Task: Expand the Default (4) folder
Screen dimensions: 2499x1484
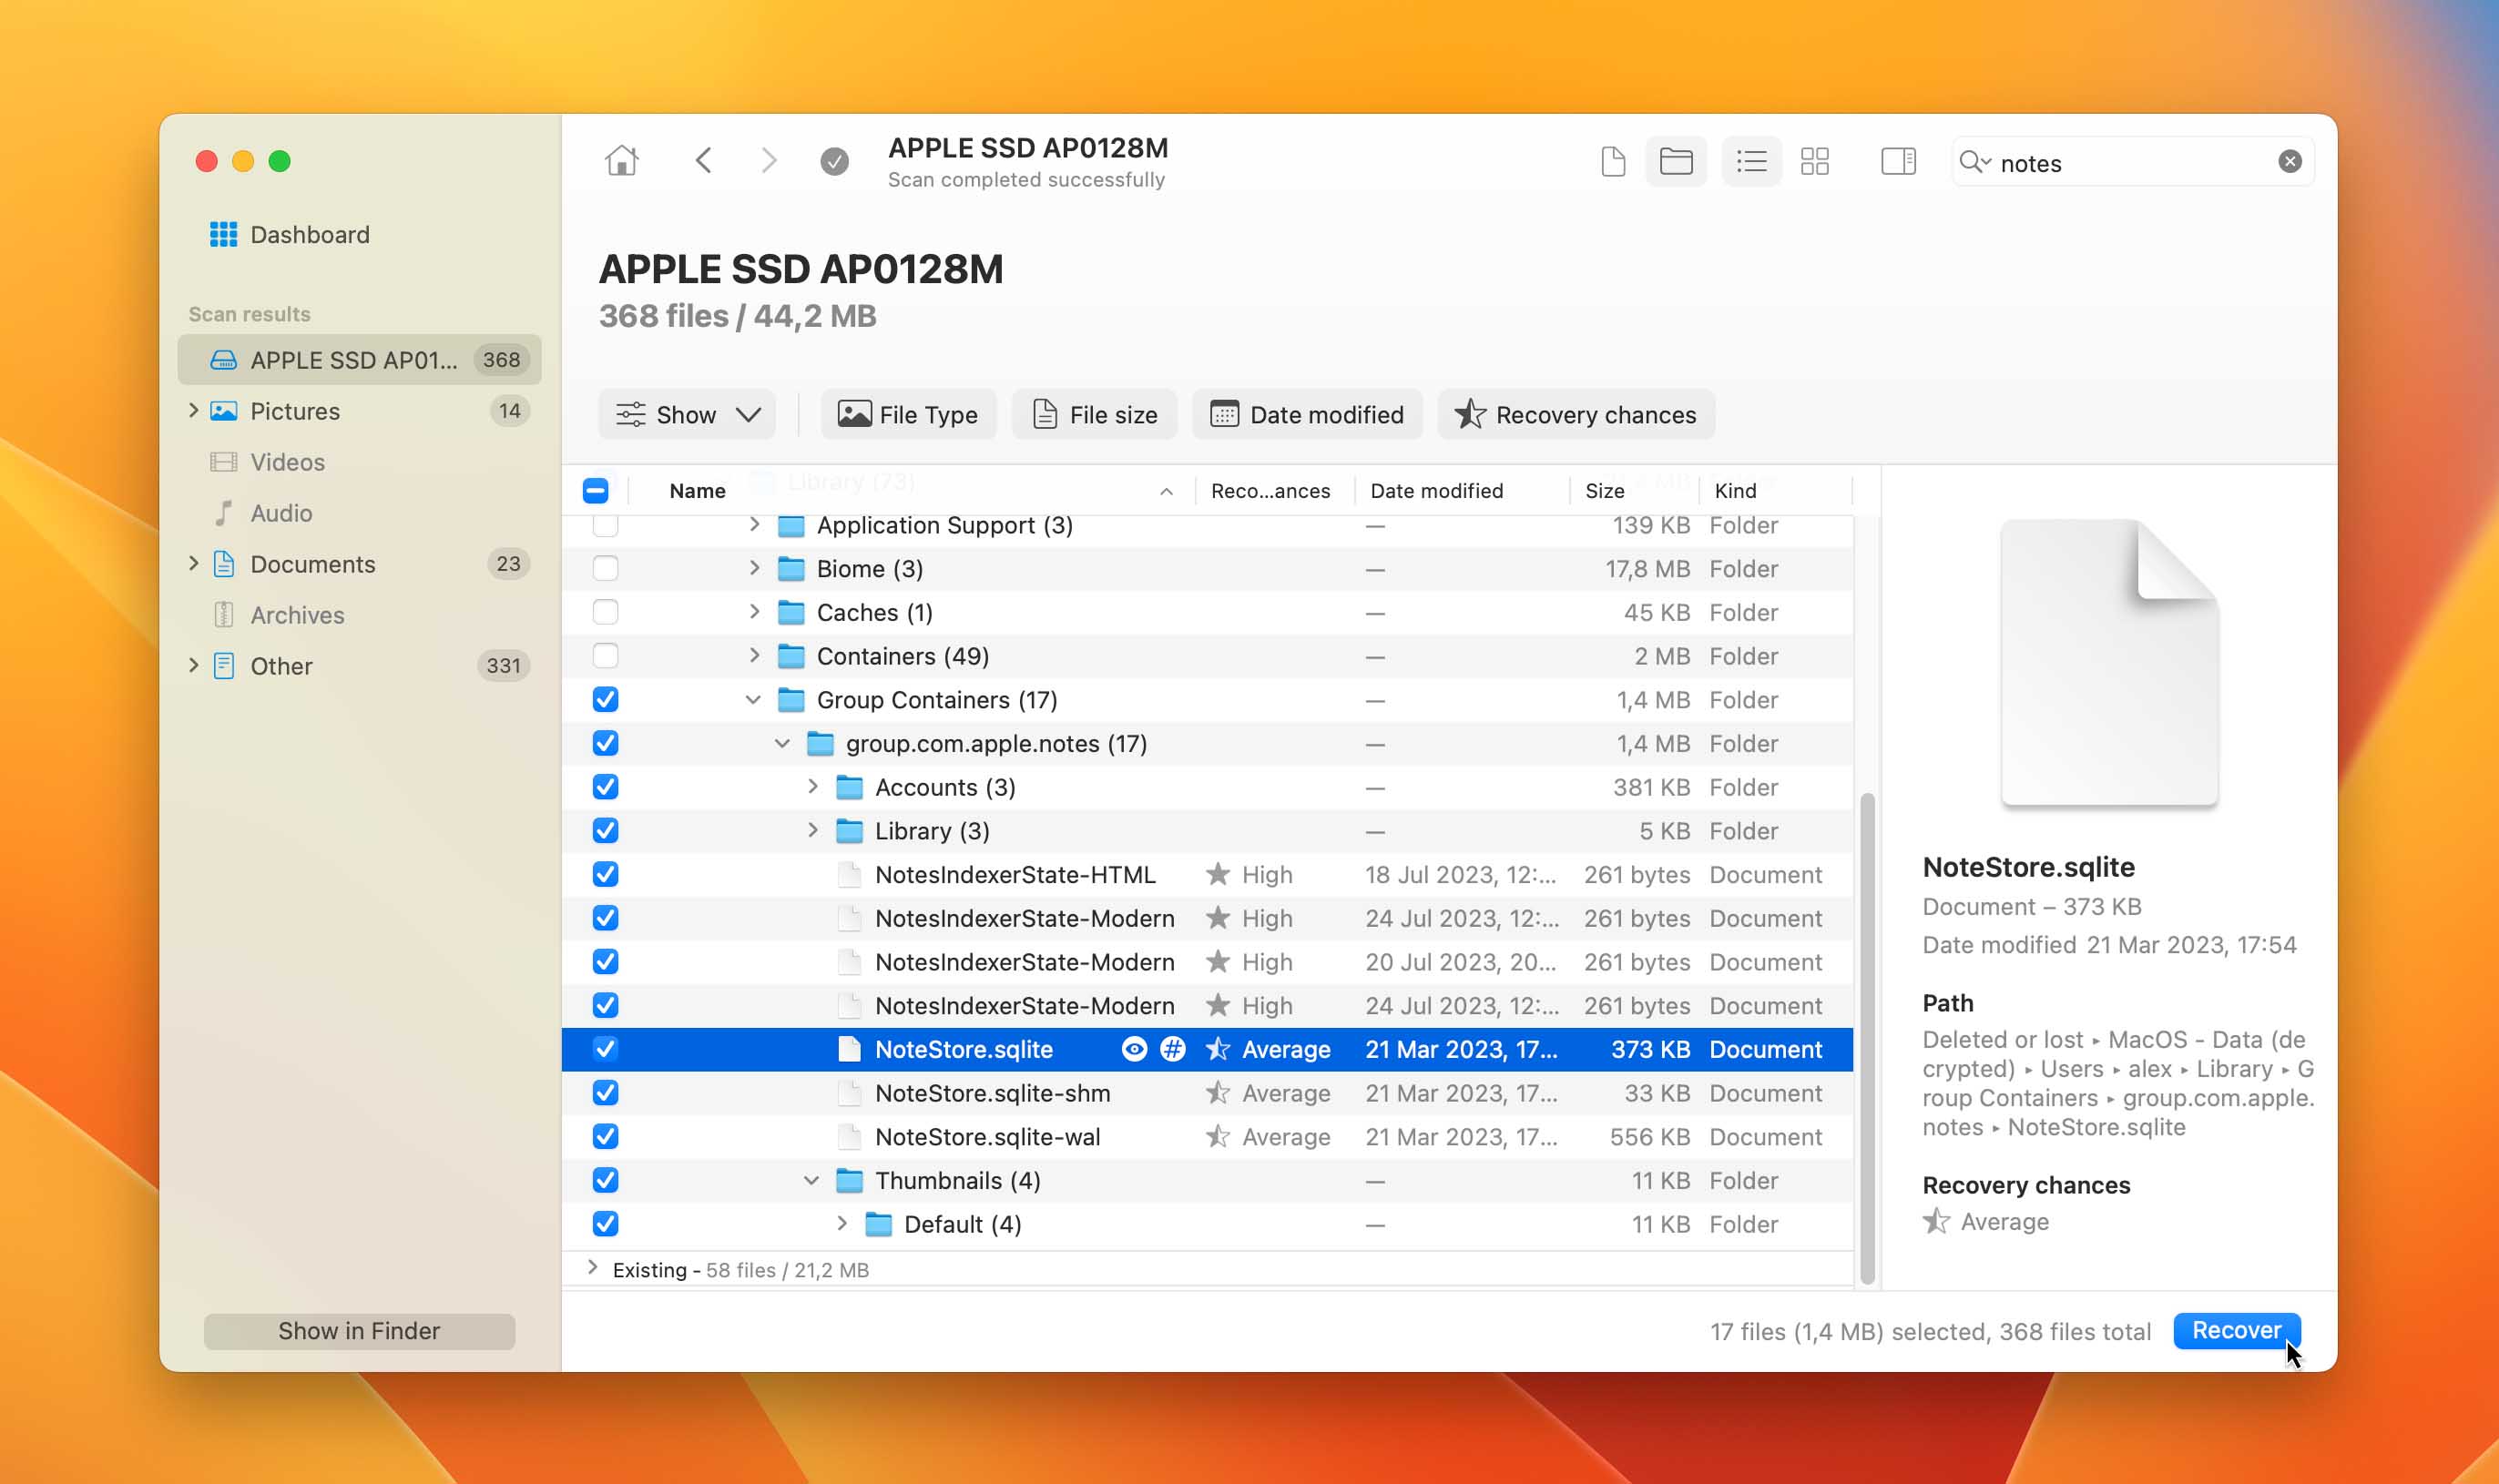Action: pos(841,1224)
